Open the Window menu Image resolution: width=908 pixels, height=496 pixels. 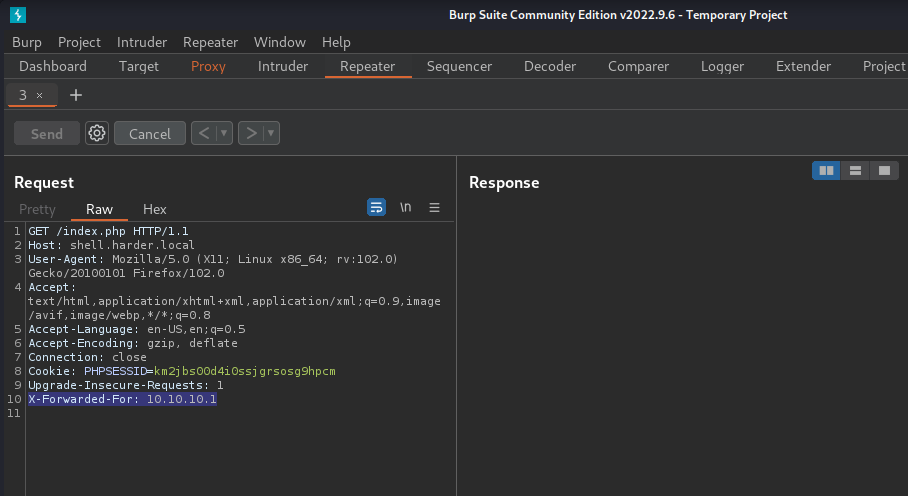280,42
